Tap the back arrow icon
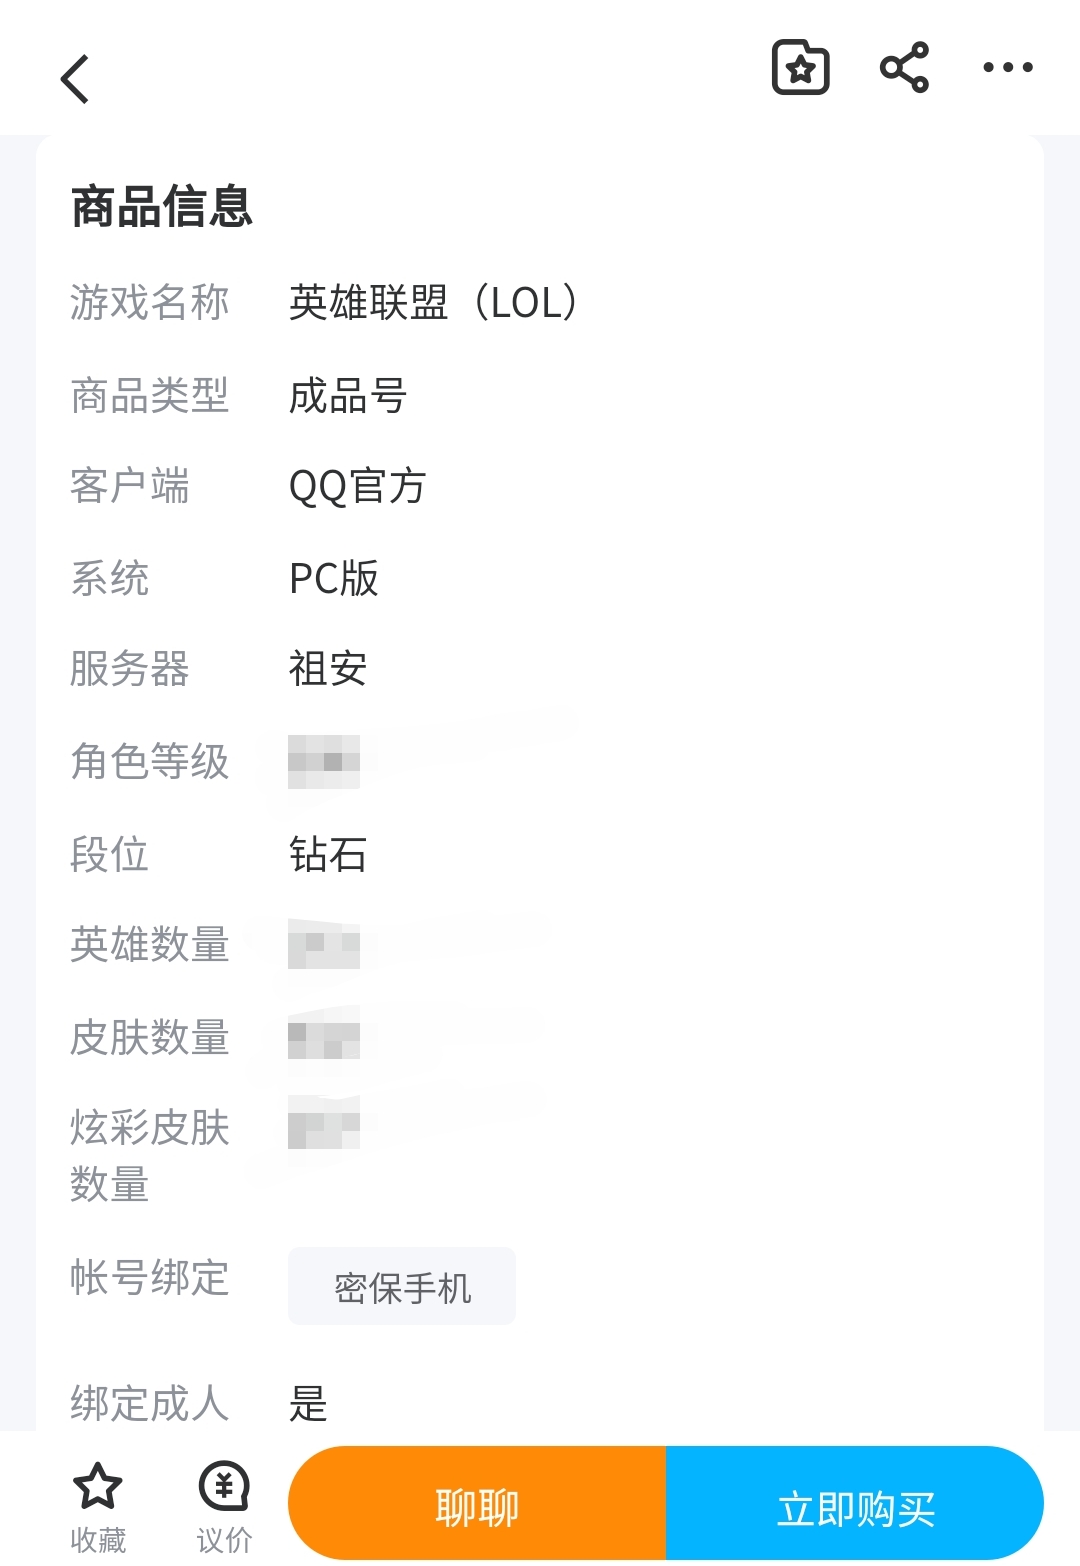The height and width of the screenshot is (1566, 1080). (76, 79)
